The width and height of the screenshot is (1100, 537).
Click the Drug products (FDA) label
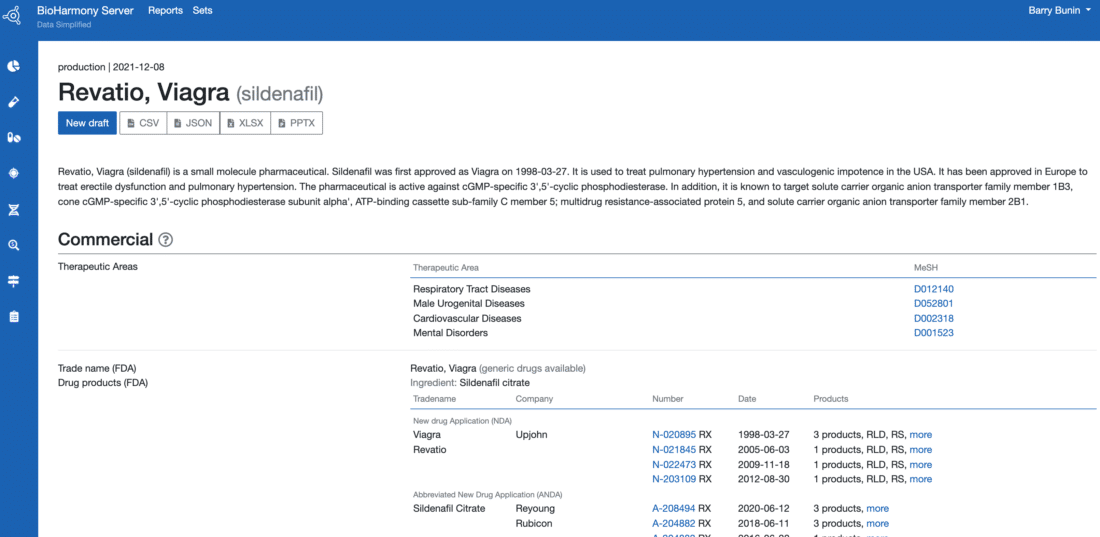(x=103, y=383)
